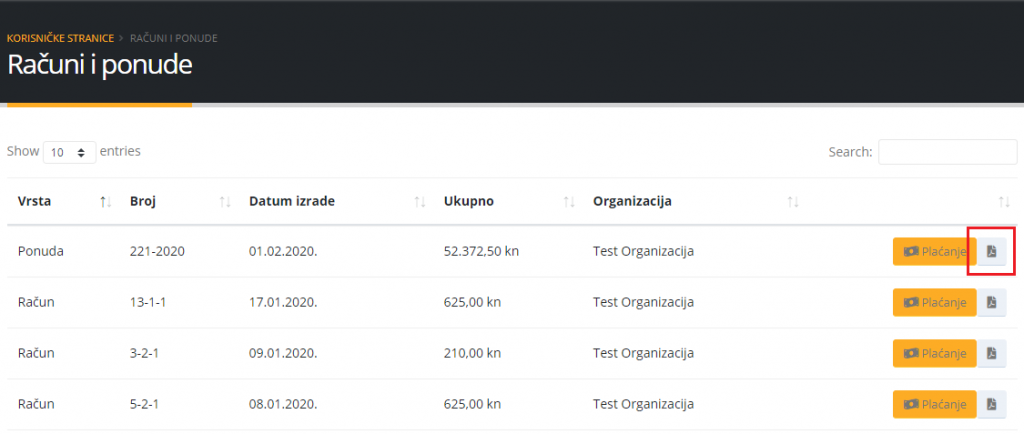Screen dimensions: 1024x434
Task: Sort table by Broj column
Action: coord(225,202)
